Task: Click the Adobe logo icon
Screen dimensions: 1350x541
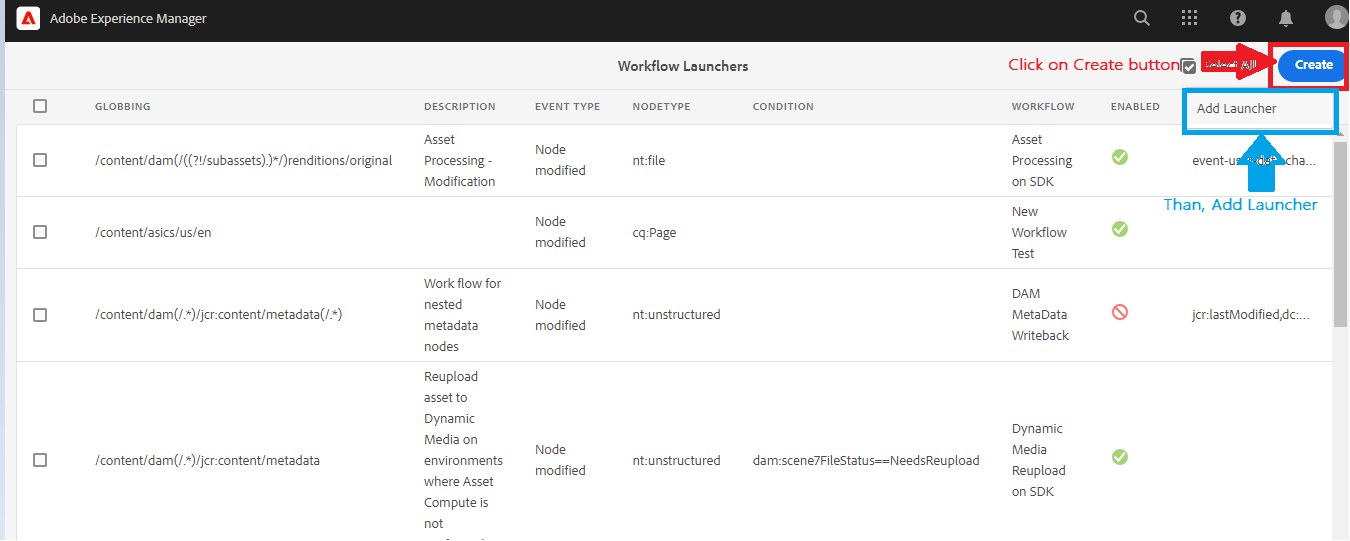Action: click(28, 18)
